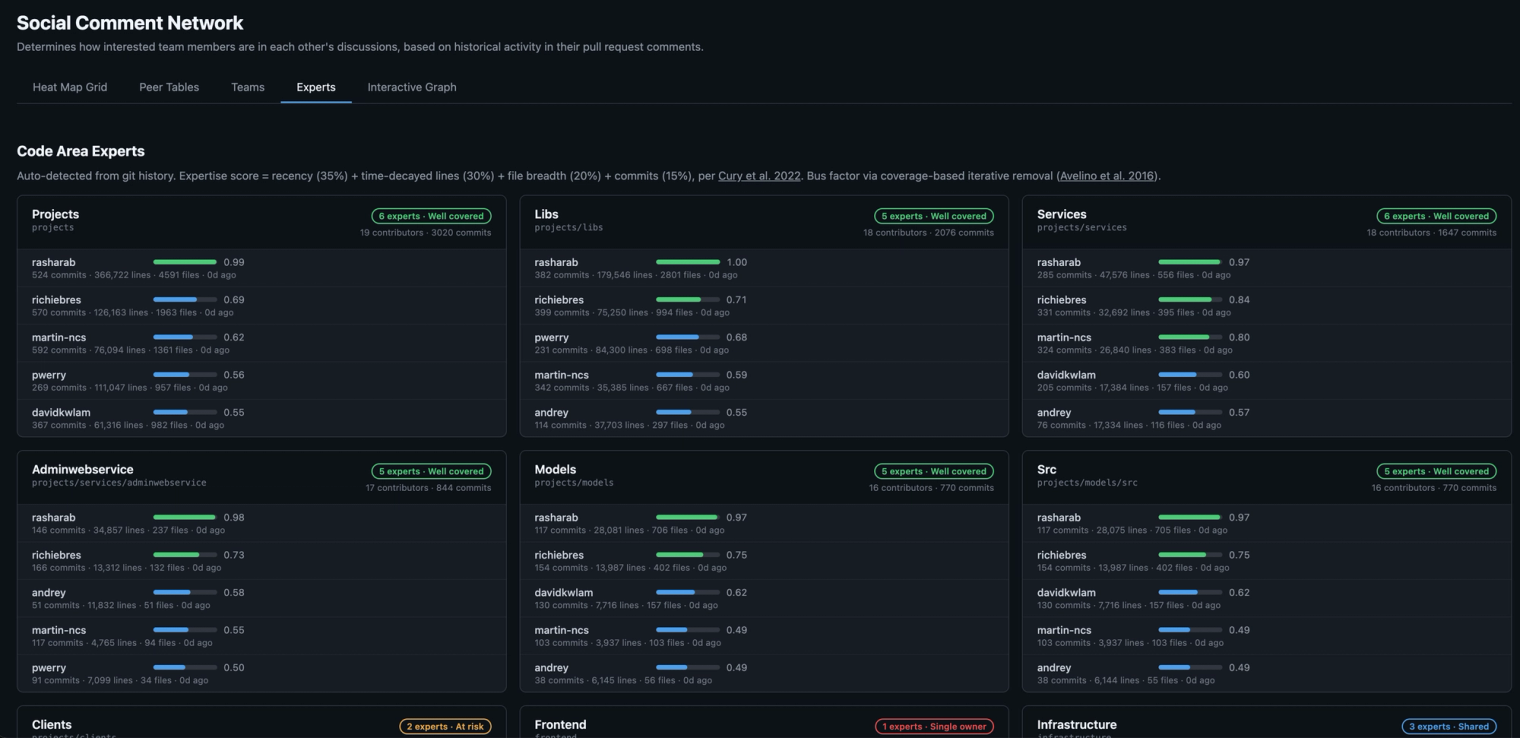Open the Peer Tables tab
This screenshot has height=738, width=1520.
[169, 87]
